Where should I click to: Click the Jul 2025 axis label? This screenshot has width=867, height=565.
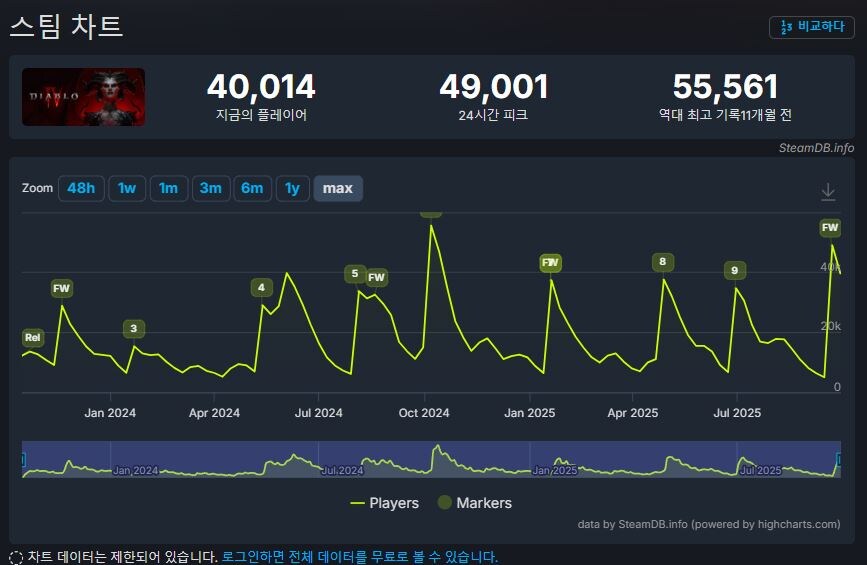(737, 413)
